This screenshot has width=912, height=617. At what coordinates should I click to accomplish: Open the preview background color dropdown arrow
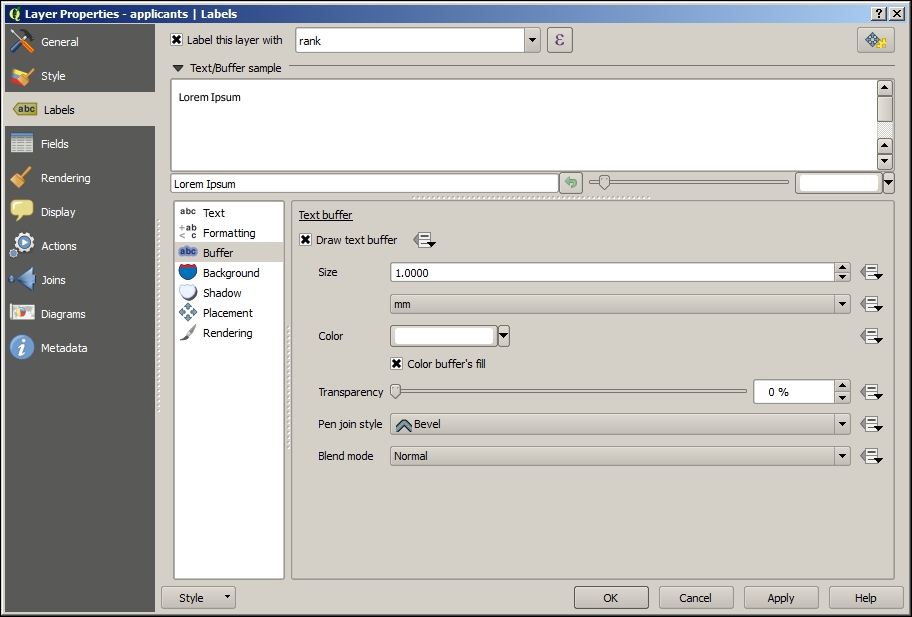click(x=888, y=183)
